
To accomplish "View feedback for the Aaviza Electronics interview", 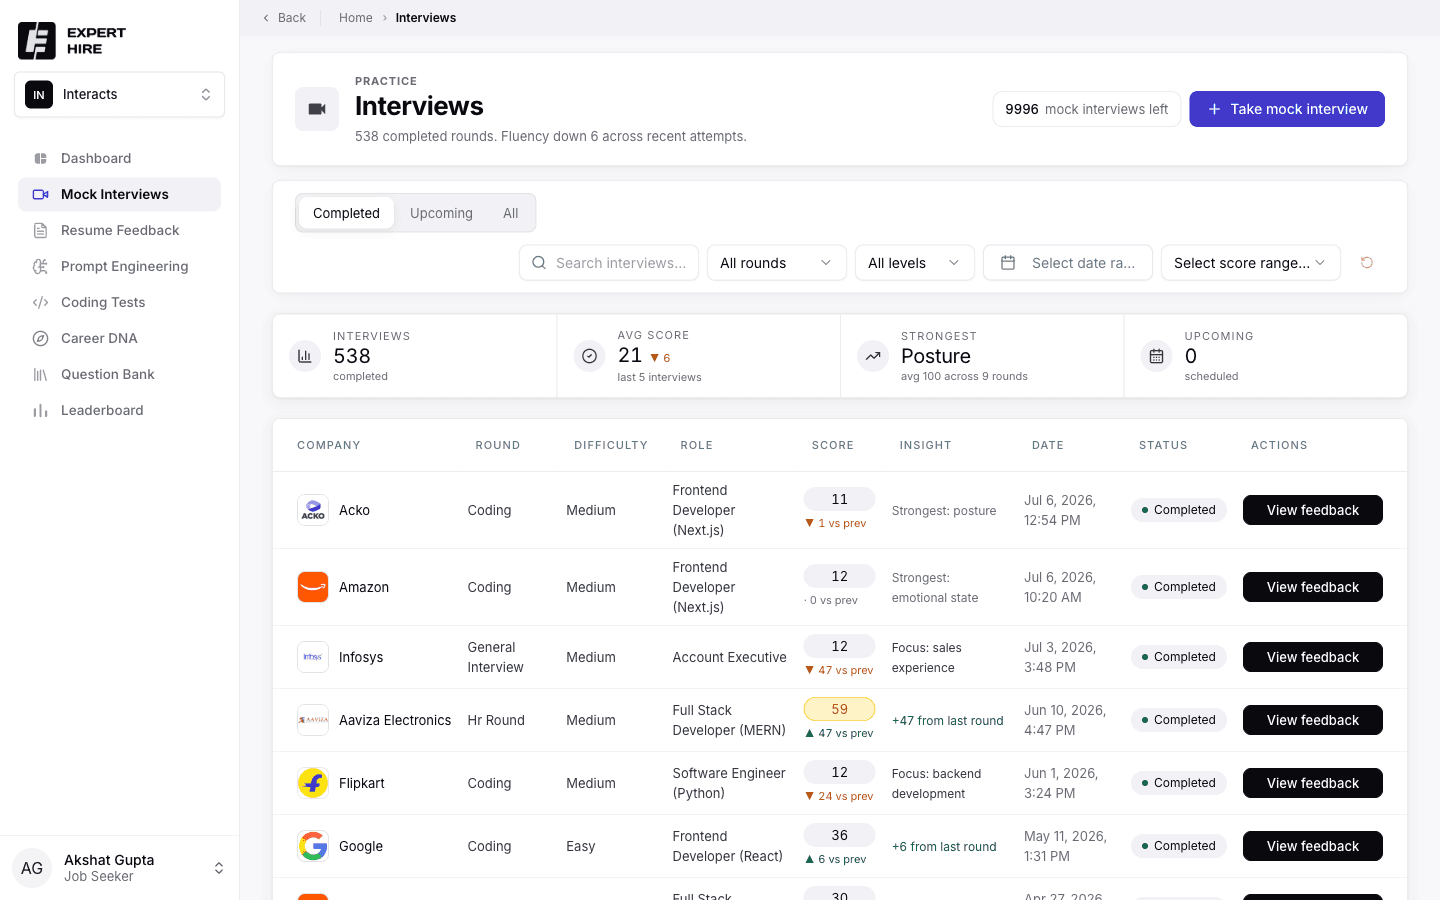I will tap(1313, 720).
